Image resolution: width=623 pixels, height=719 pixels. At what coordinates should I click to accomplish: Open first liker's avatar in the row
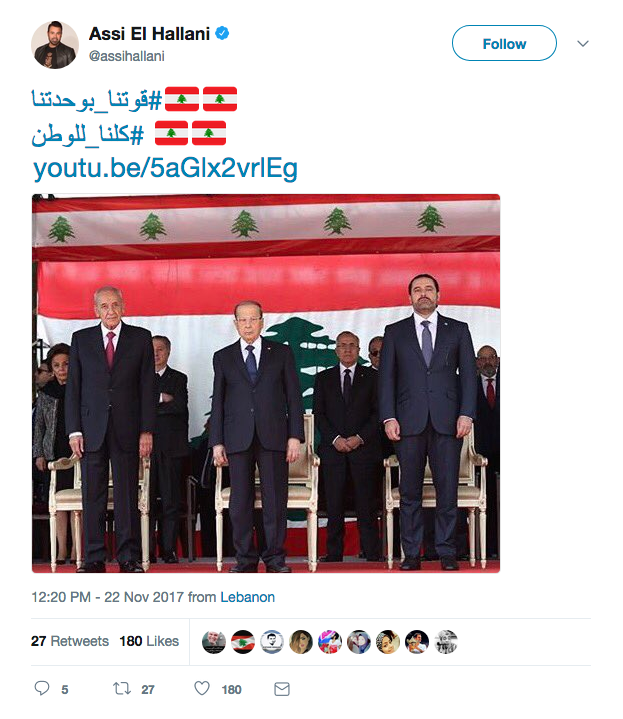point(214,642)
